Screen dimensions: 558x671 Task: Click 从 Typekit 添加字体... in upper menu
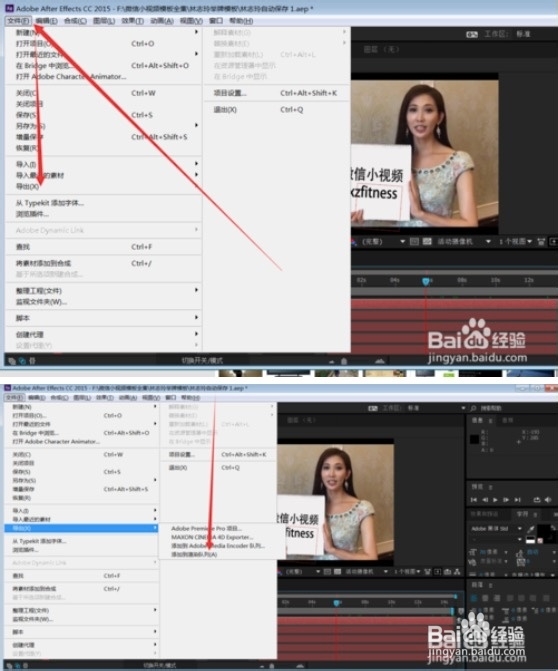(x=50, y=203)
